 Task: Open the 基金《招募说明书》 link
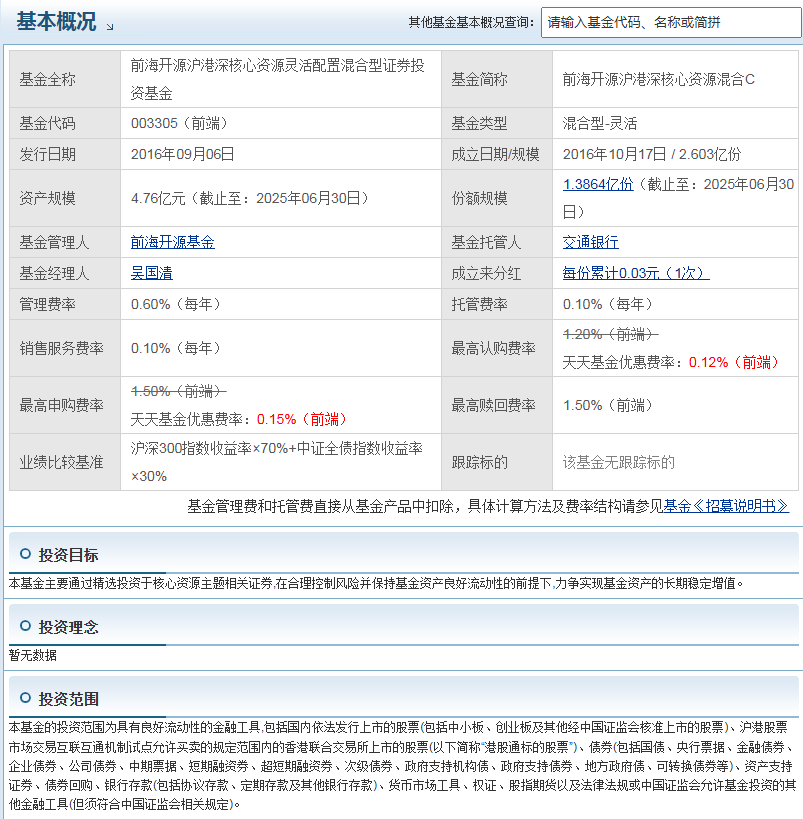pyautogui.click(x=726, y=506)
